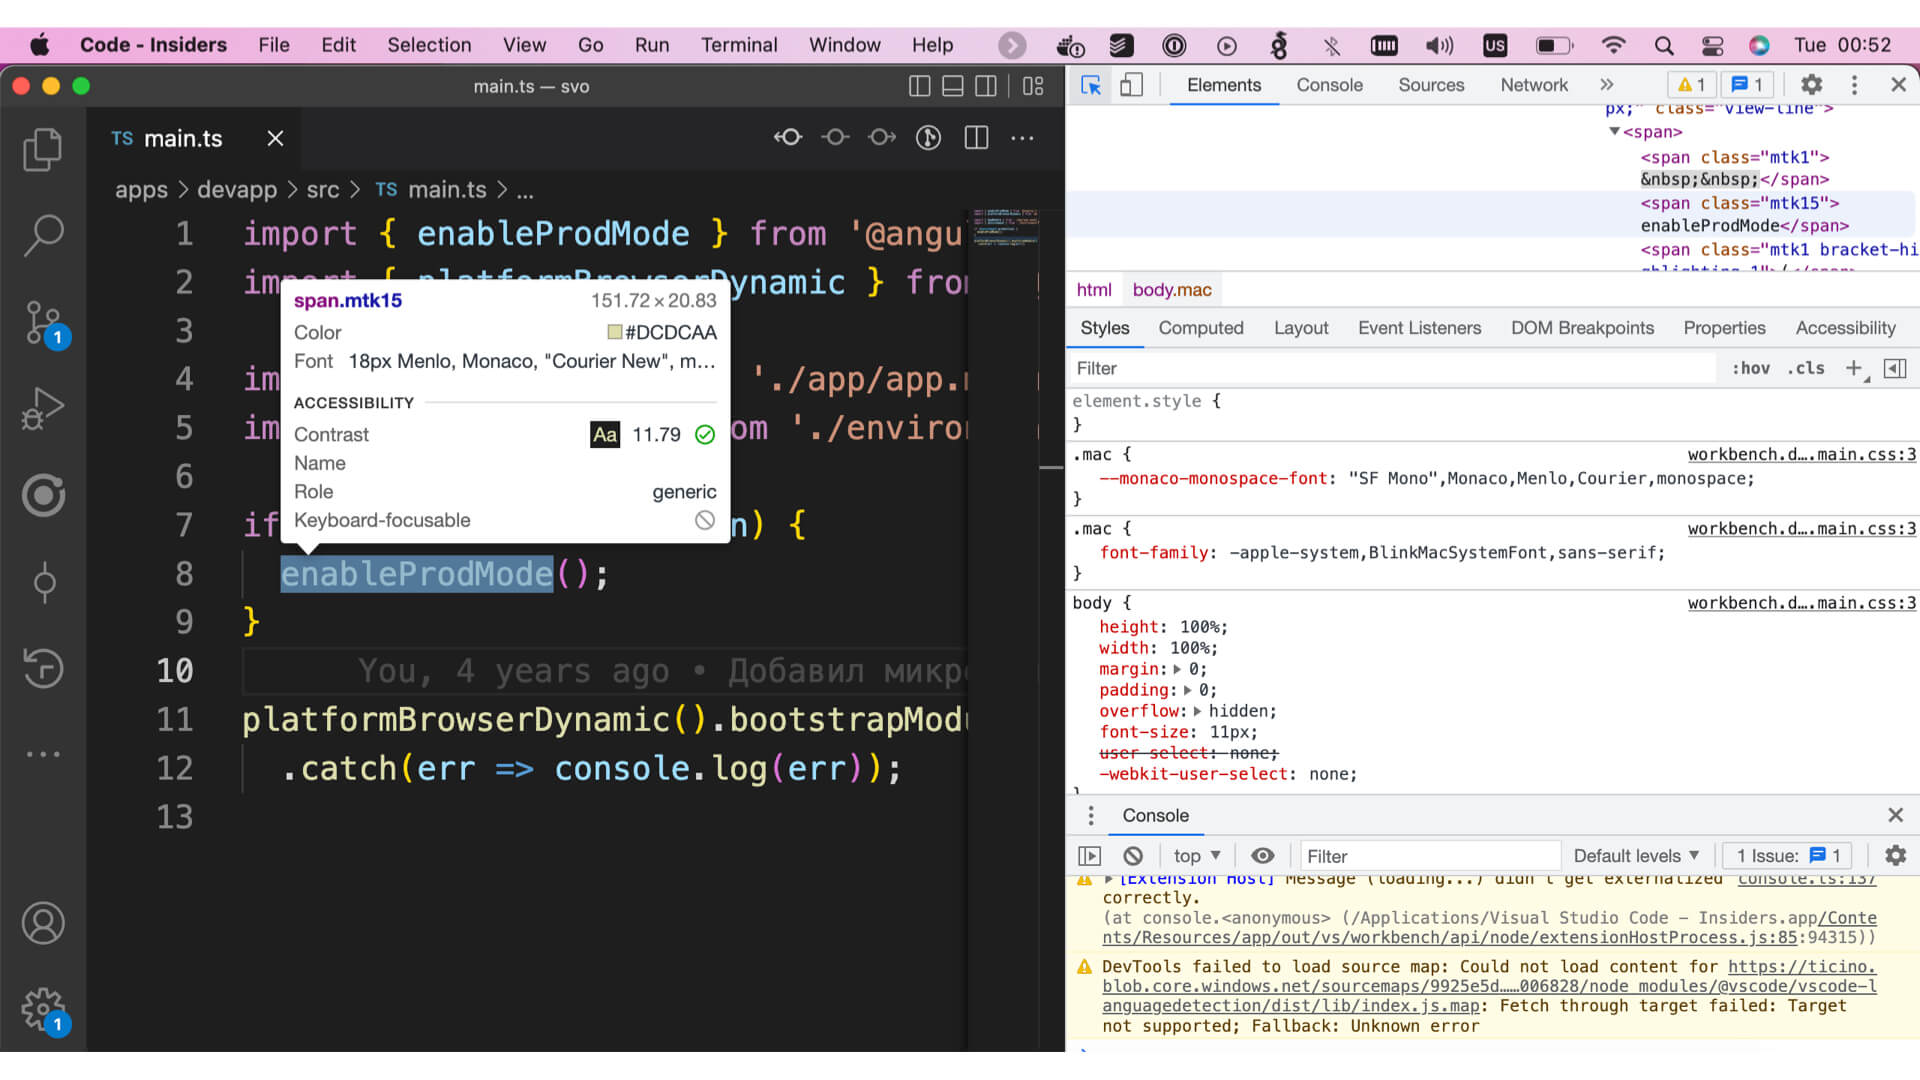Toggle the bottom panel layout icon
Viewport: 1920px width, 1080px height.
(x=953, y=86)
